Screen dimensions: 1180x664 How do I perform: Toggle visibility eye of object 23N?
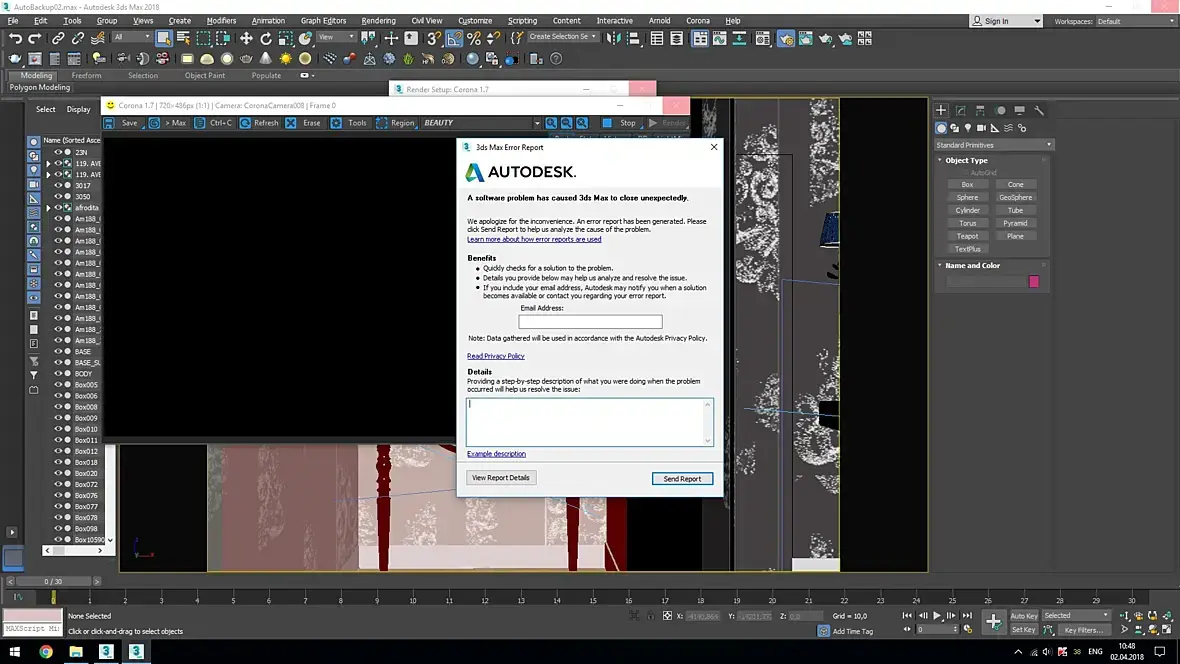58,152
